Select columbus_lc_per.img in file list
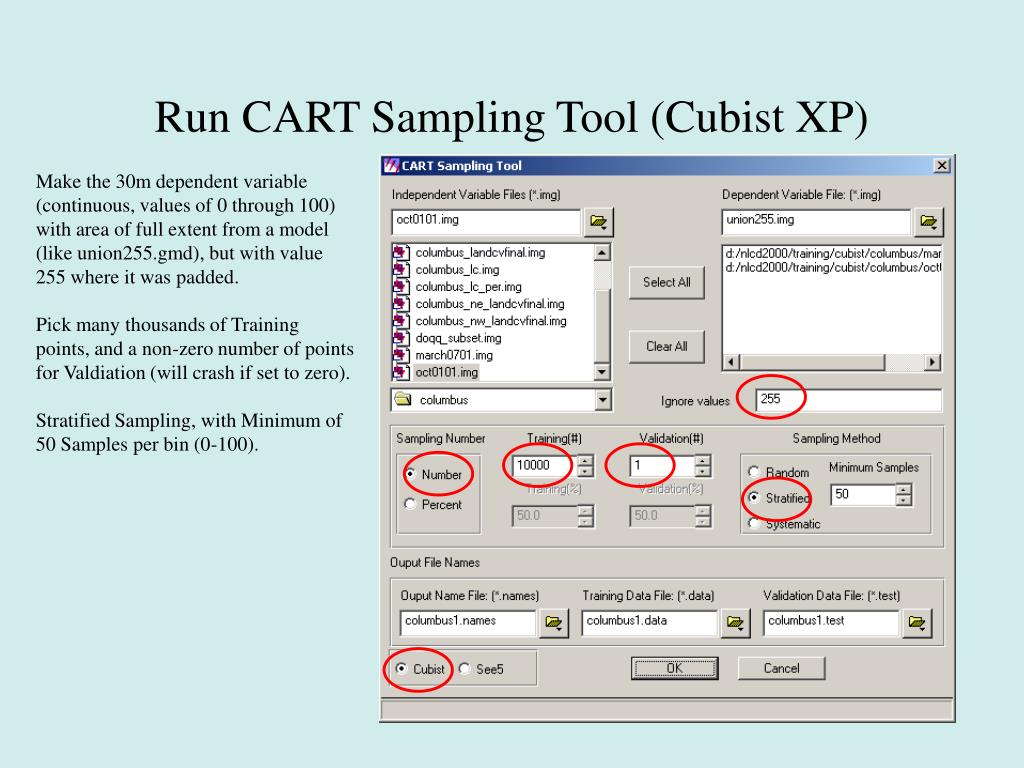The width and height of the screenshot is (1024, 768). tap(468, 287)
